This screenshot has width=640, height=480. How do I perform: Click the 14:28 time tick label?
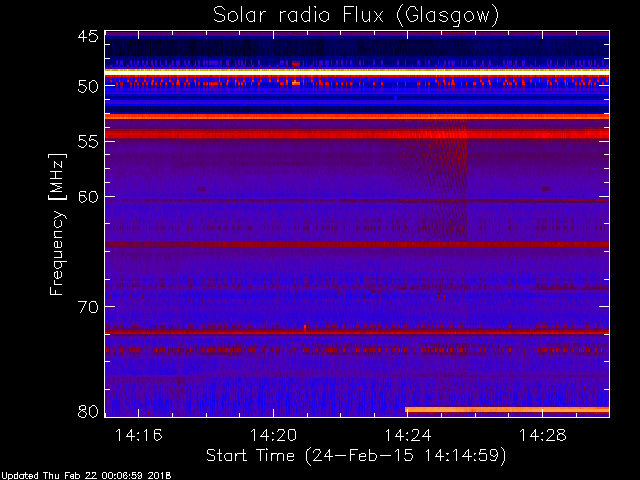pos(542,435)
